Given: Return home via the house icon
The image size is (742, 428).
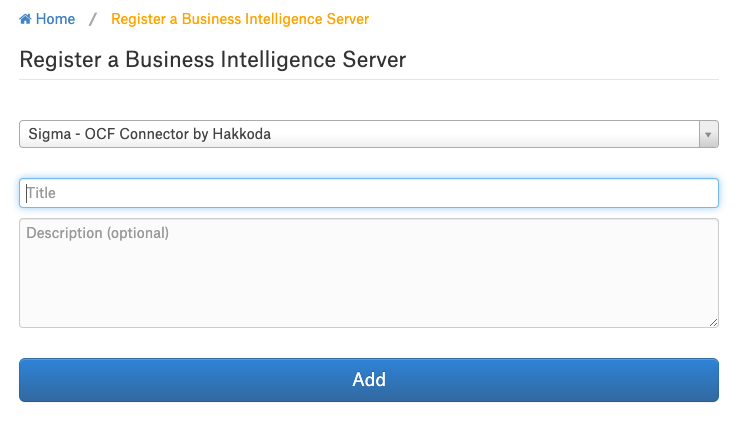Looking at the screenshot, I should pos(25,19).
